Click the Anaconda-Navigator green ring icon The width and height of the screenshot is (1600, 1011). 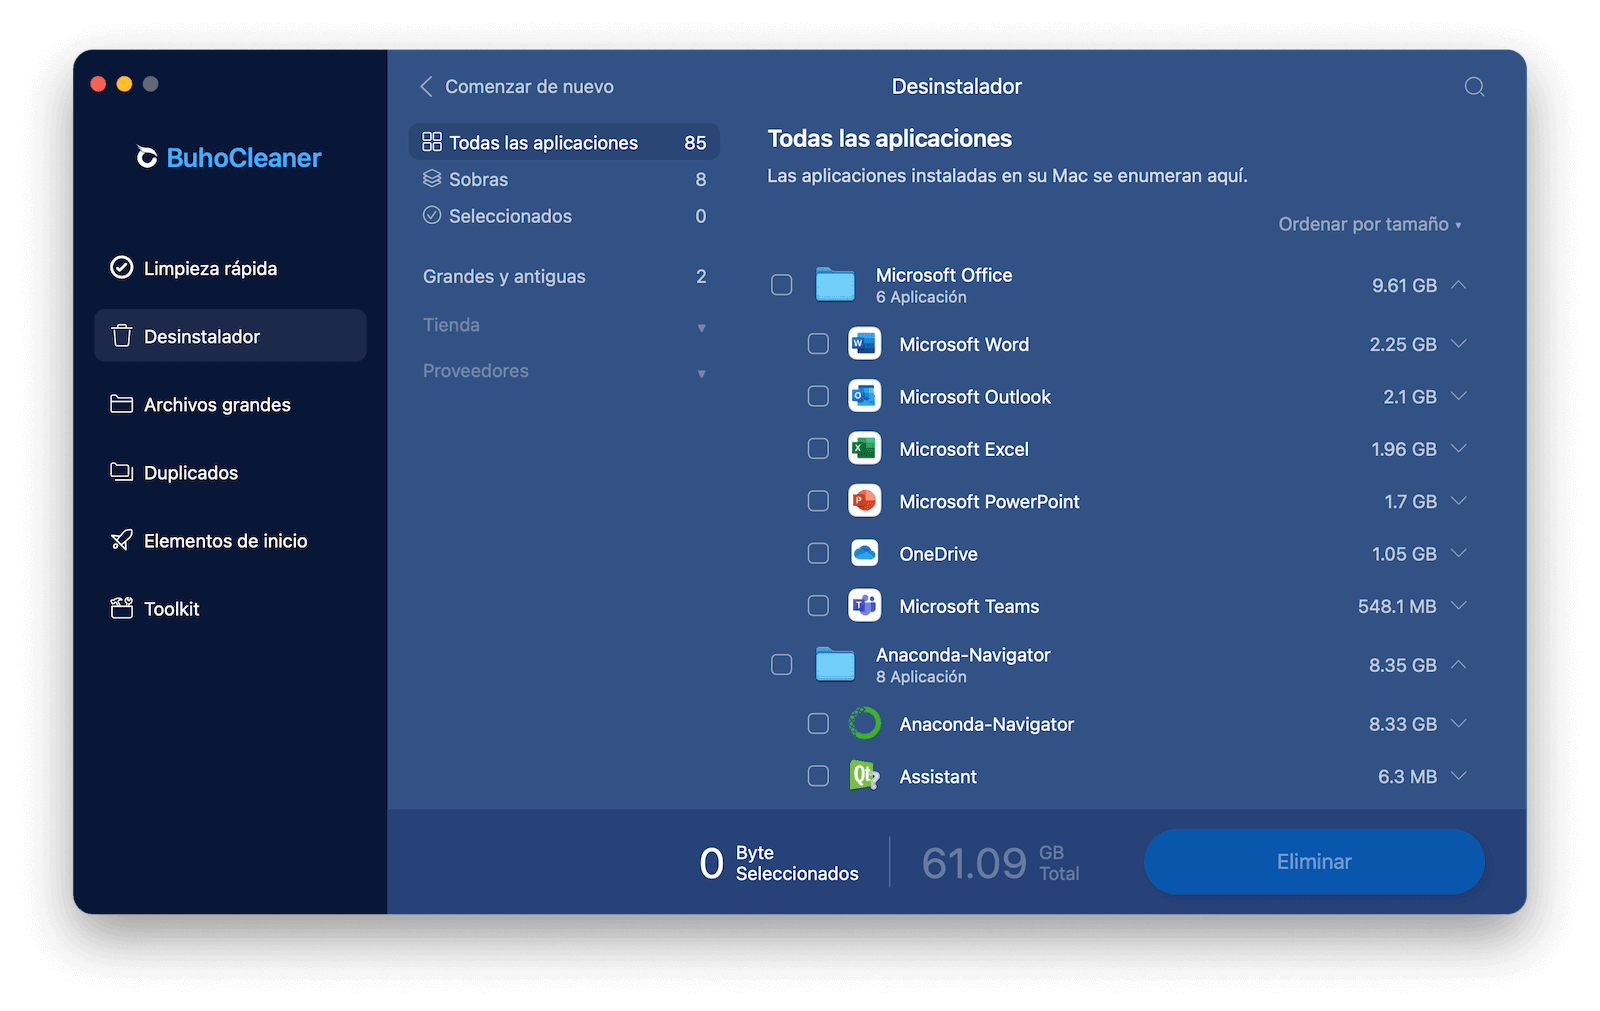[865, 724]
